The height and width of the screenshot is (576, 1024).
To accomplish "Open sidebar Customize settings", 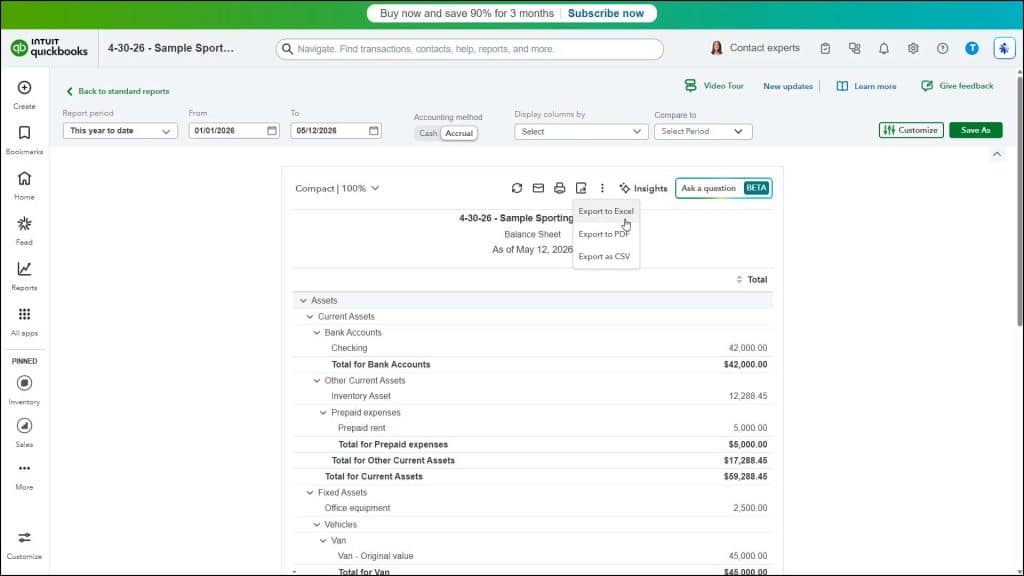I will 24,545.
